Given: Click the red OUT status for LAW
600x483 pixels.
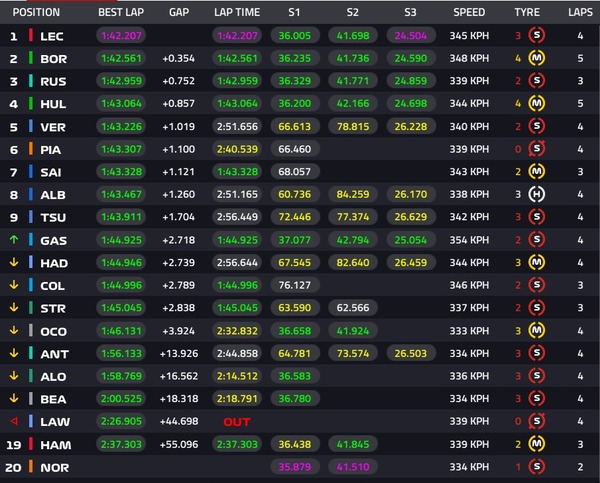Looking at the screenshot, I should point(236,422).
